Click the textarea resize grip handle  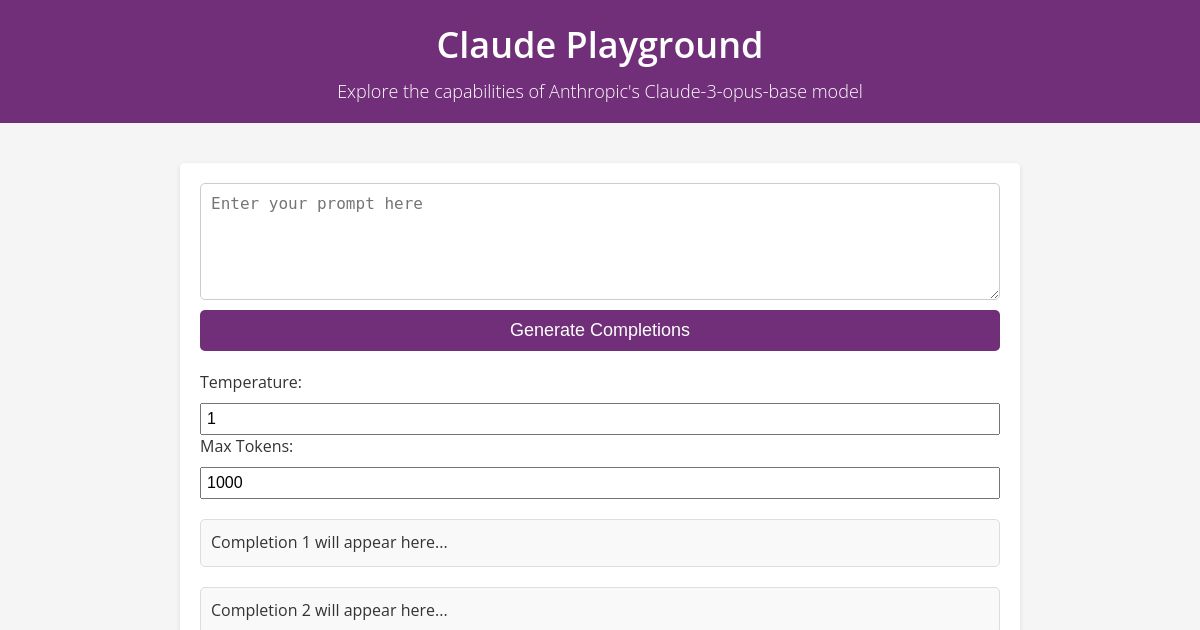993,293
